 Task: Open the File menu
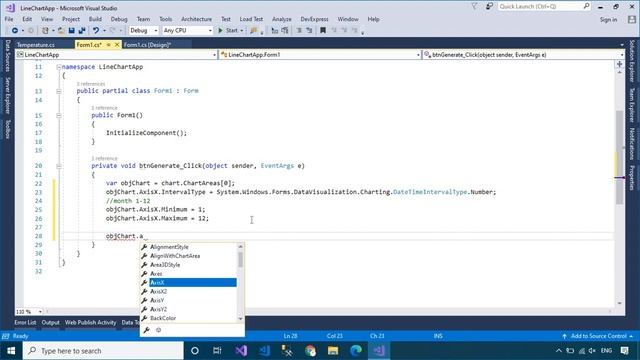pos(9,19)
